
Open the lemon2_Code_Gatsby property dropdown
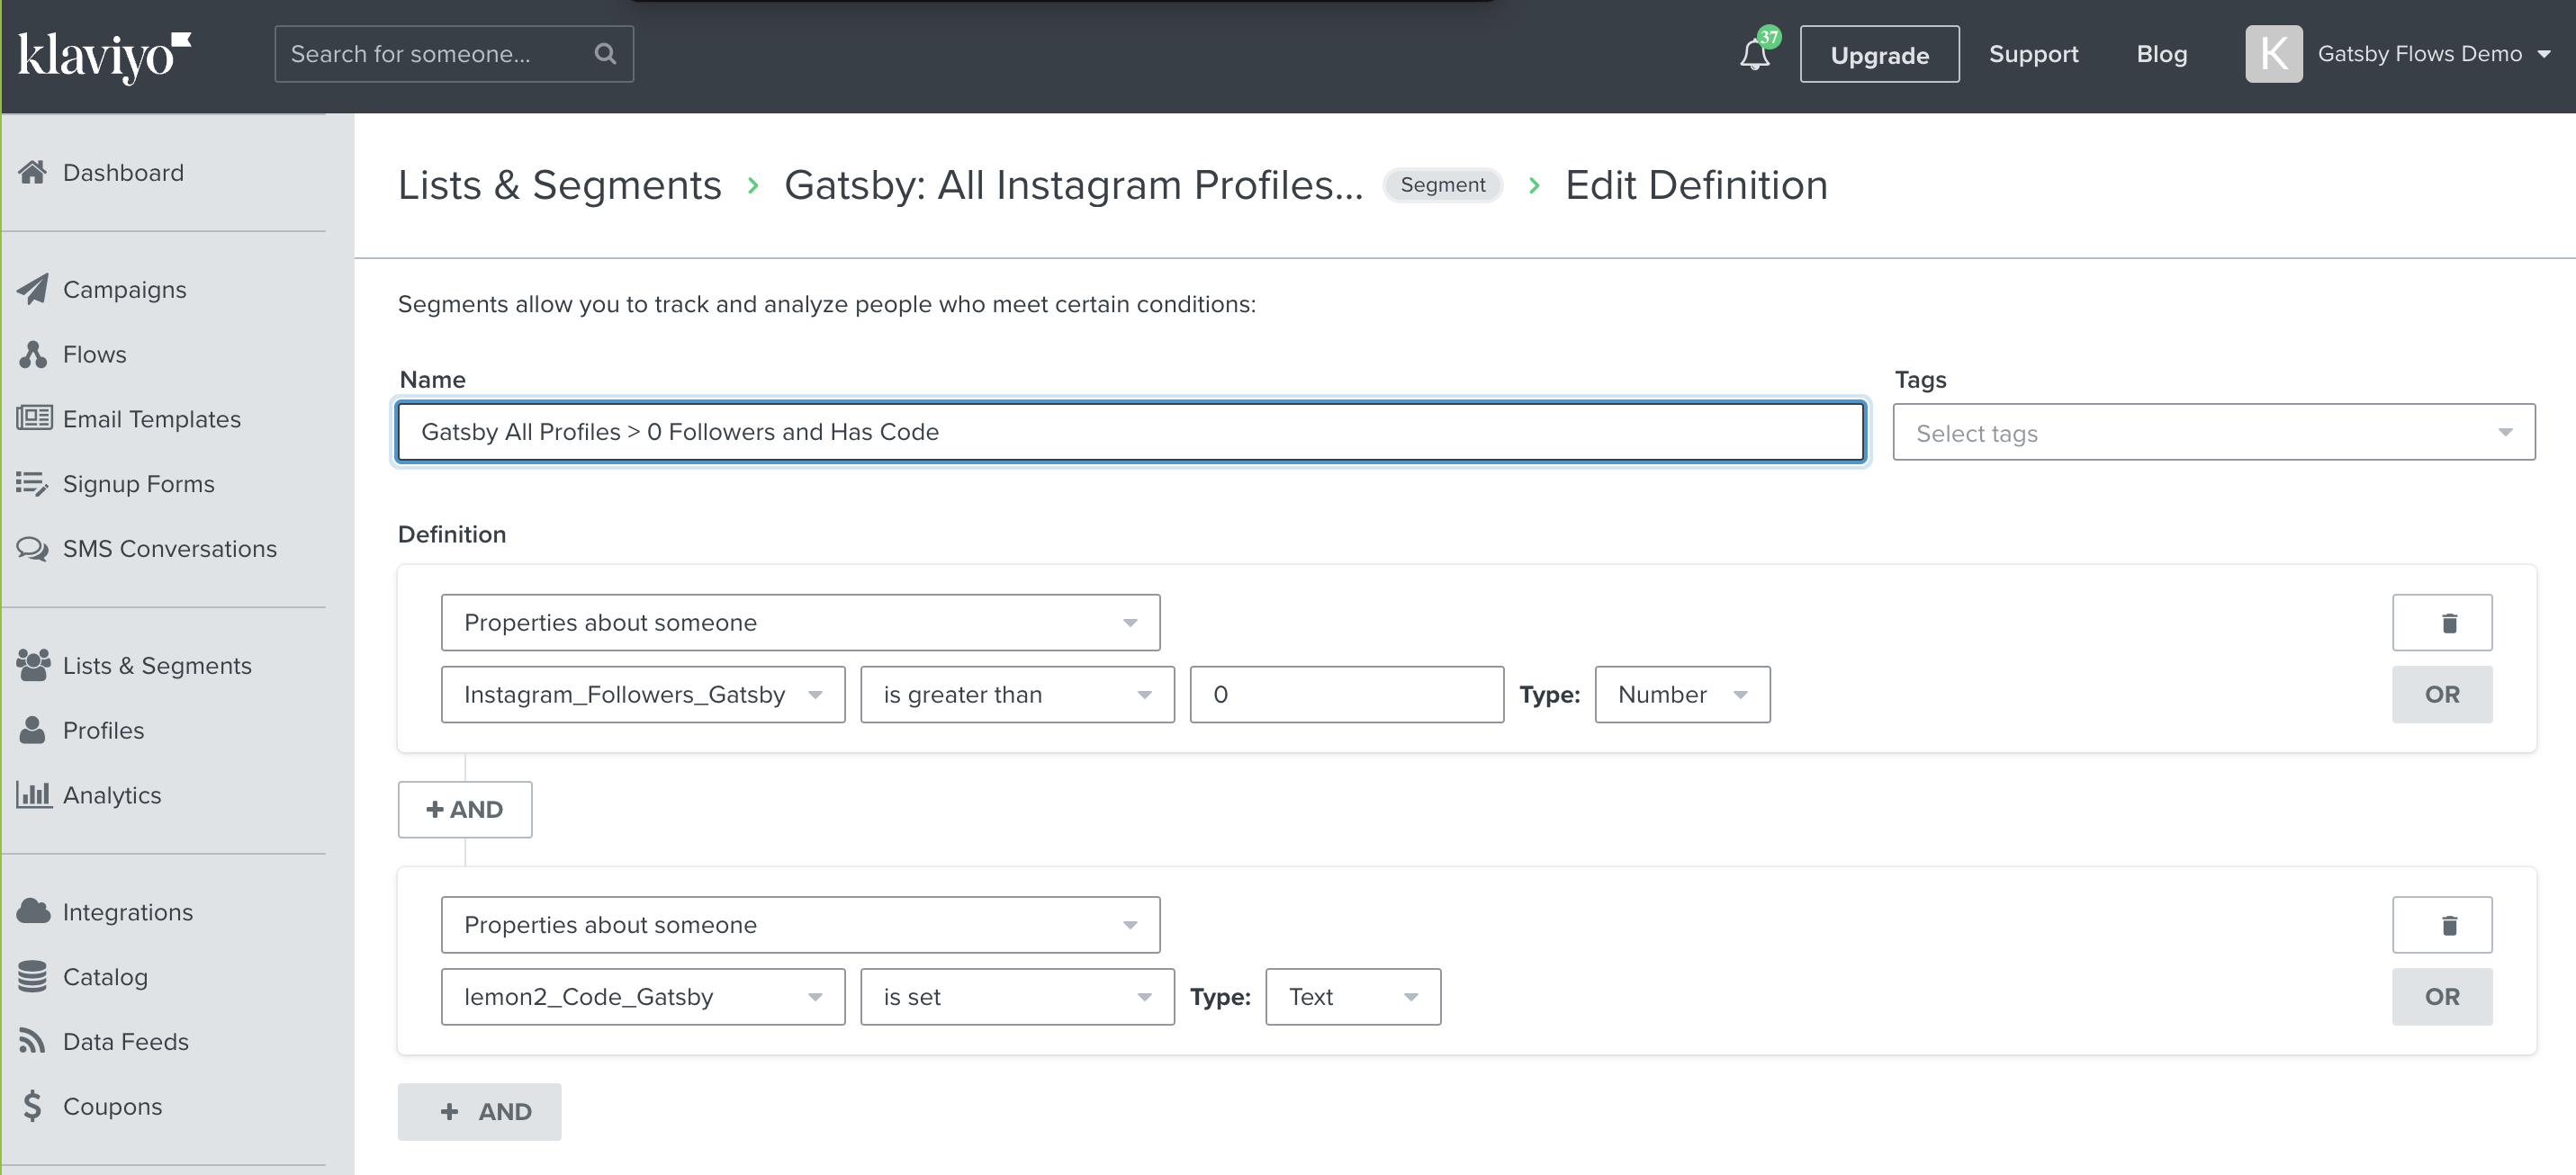coord(643,997)
